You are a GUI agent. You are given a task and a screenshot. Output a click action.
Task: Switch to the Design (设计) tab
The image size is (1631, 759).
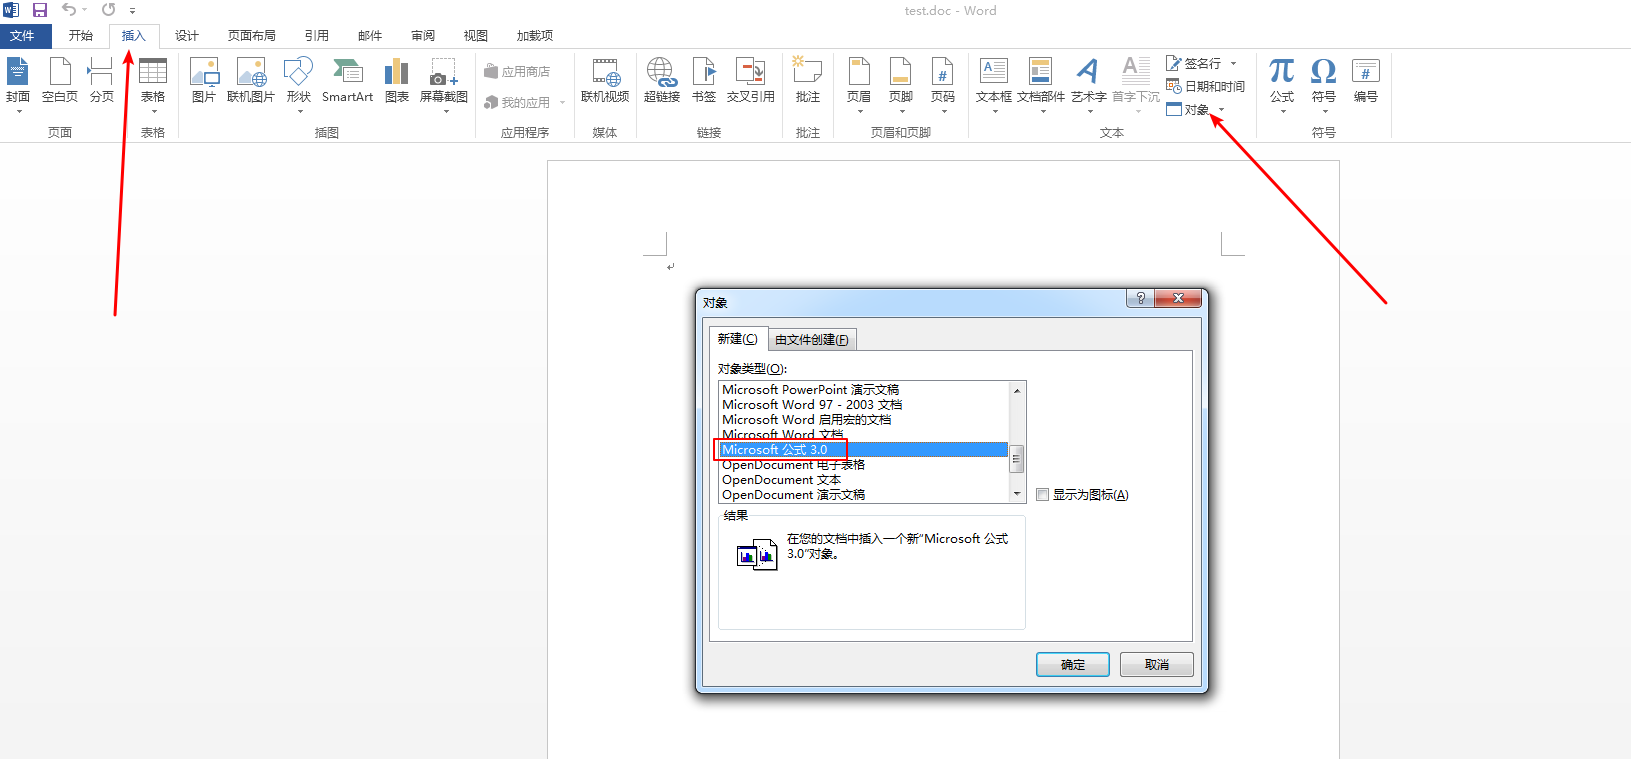coord(187,35)
